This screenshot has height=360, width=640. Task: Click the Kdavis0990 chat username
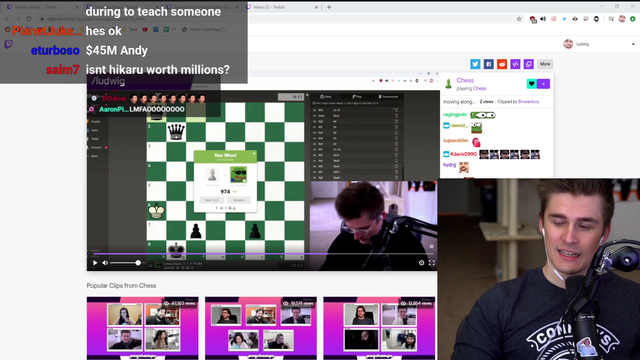click(x=463, y=154)
